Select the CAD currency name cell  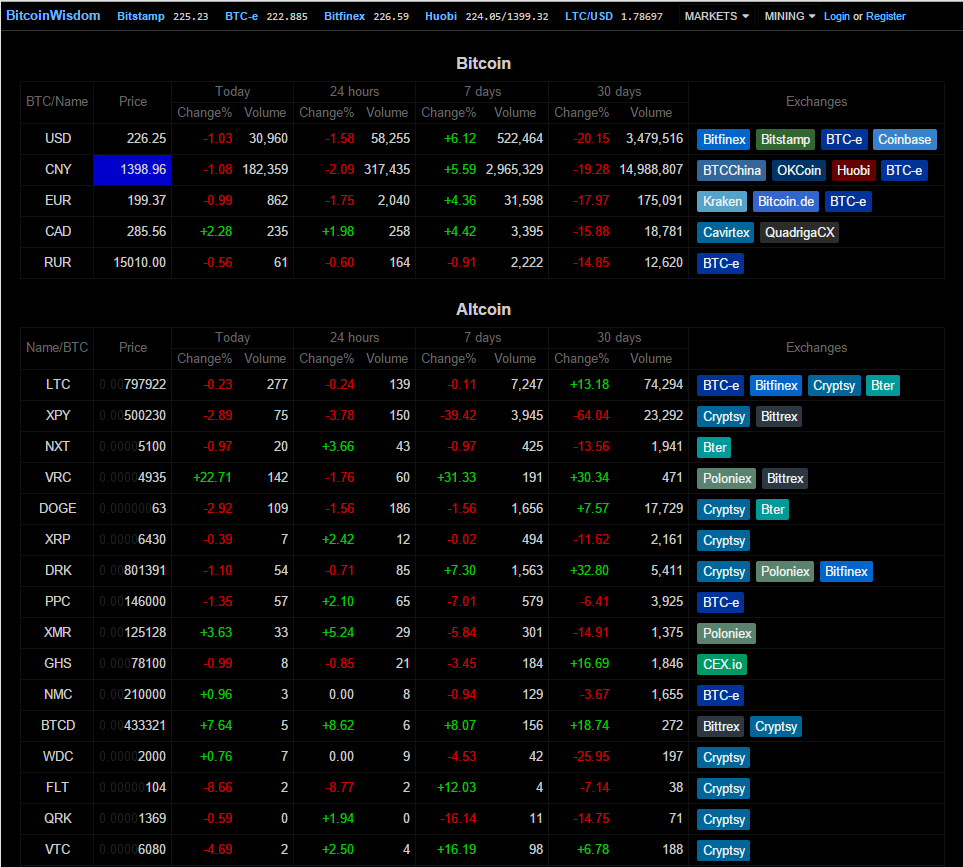(57, 231)
